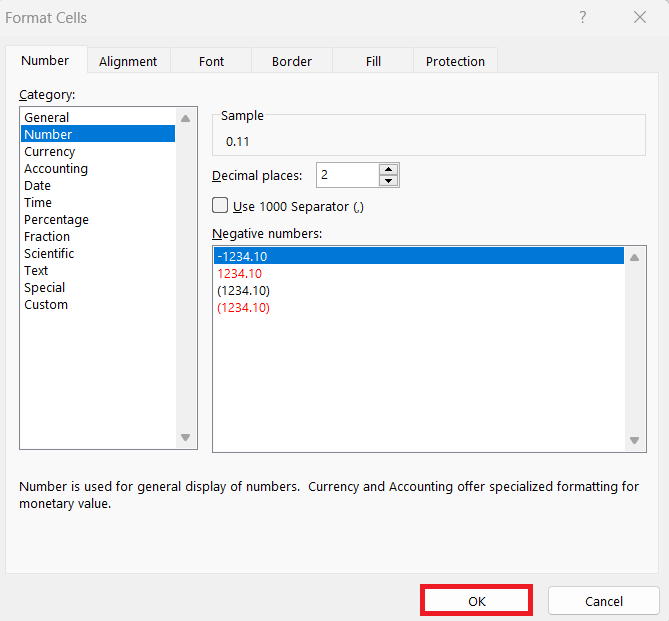Close the Format Cells dialog
Image resolution: width=669 pixels, height=621 pixels.
coord(640,17)
